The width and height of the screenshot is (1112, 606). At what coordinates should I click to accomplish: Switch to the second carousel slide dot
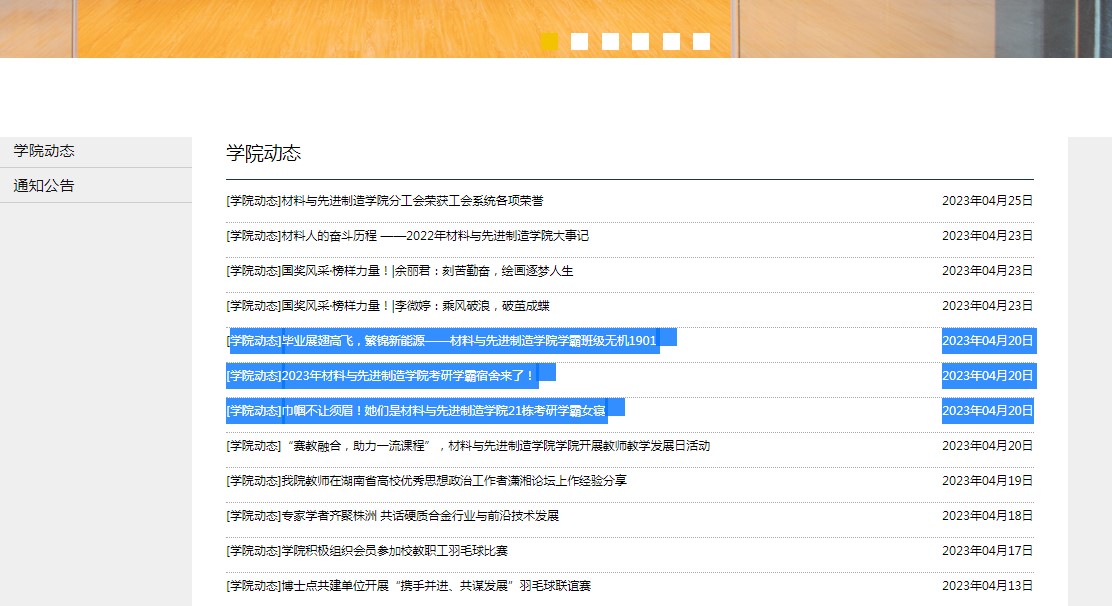tap(579, 41)
